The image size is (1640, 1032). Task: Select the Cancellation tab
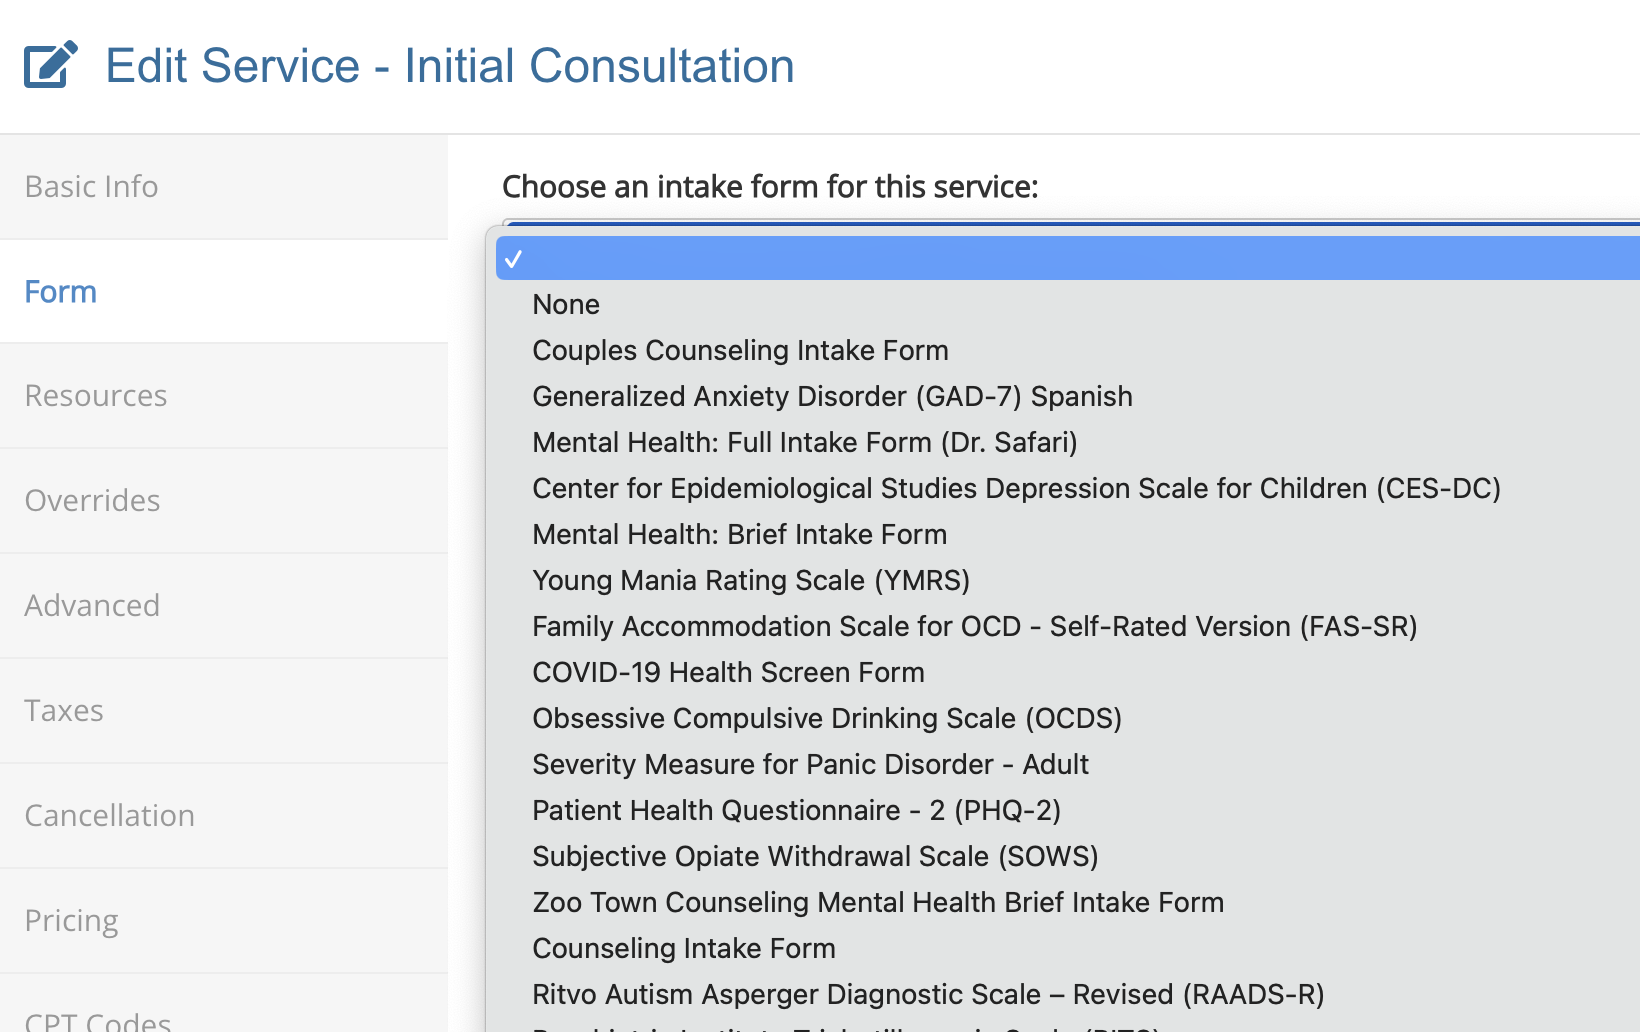(x=110, y=816)
